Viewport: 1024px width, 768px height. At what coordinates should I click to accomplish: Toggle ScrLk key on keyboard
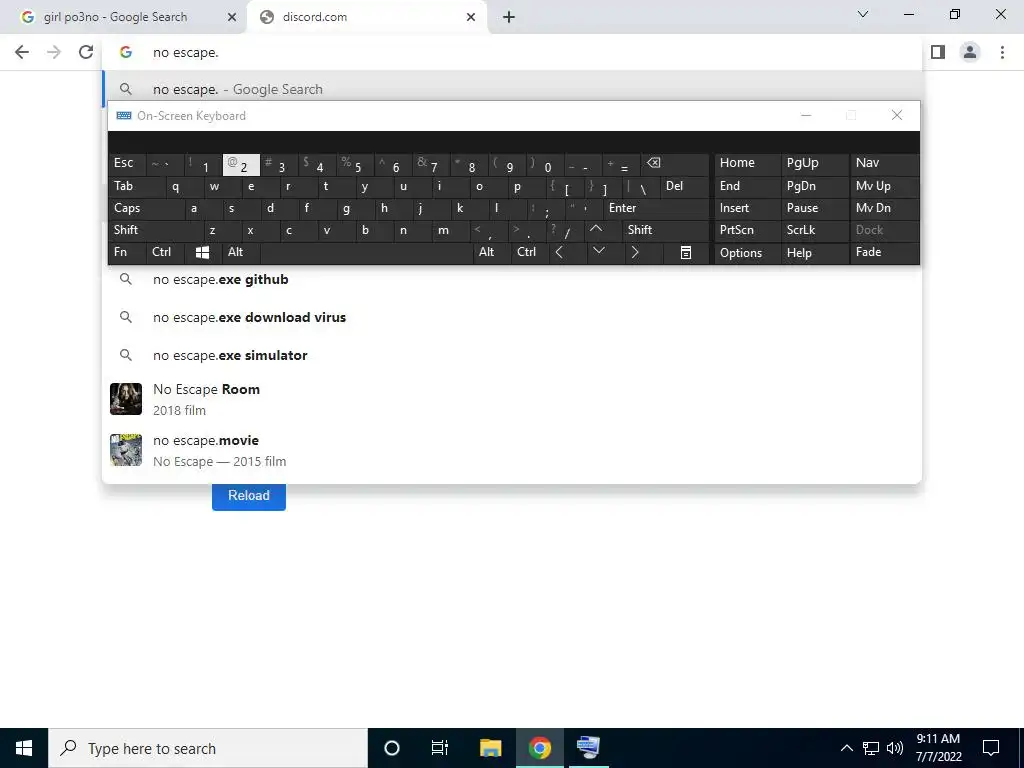[x=815, y=230]
